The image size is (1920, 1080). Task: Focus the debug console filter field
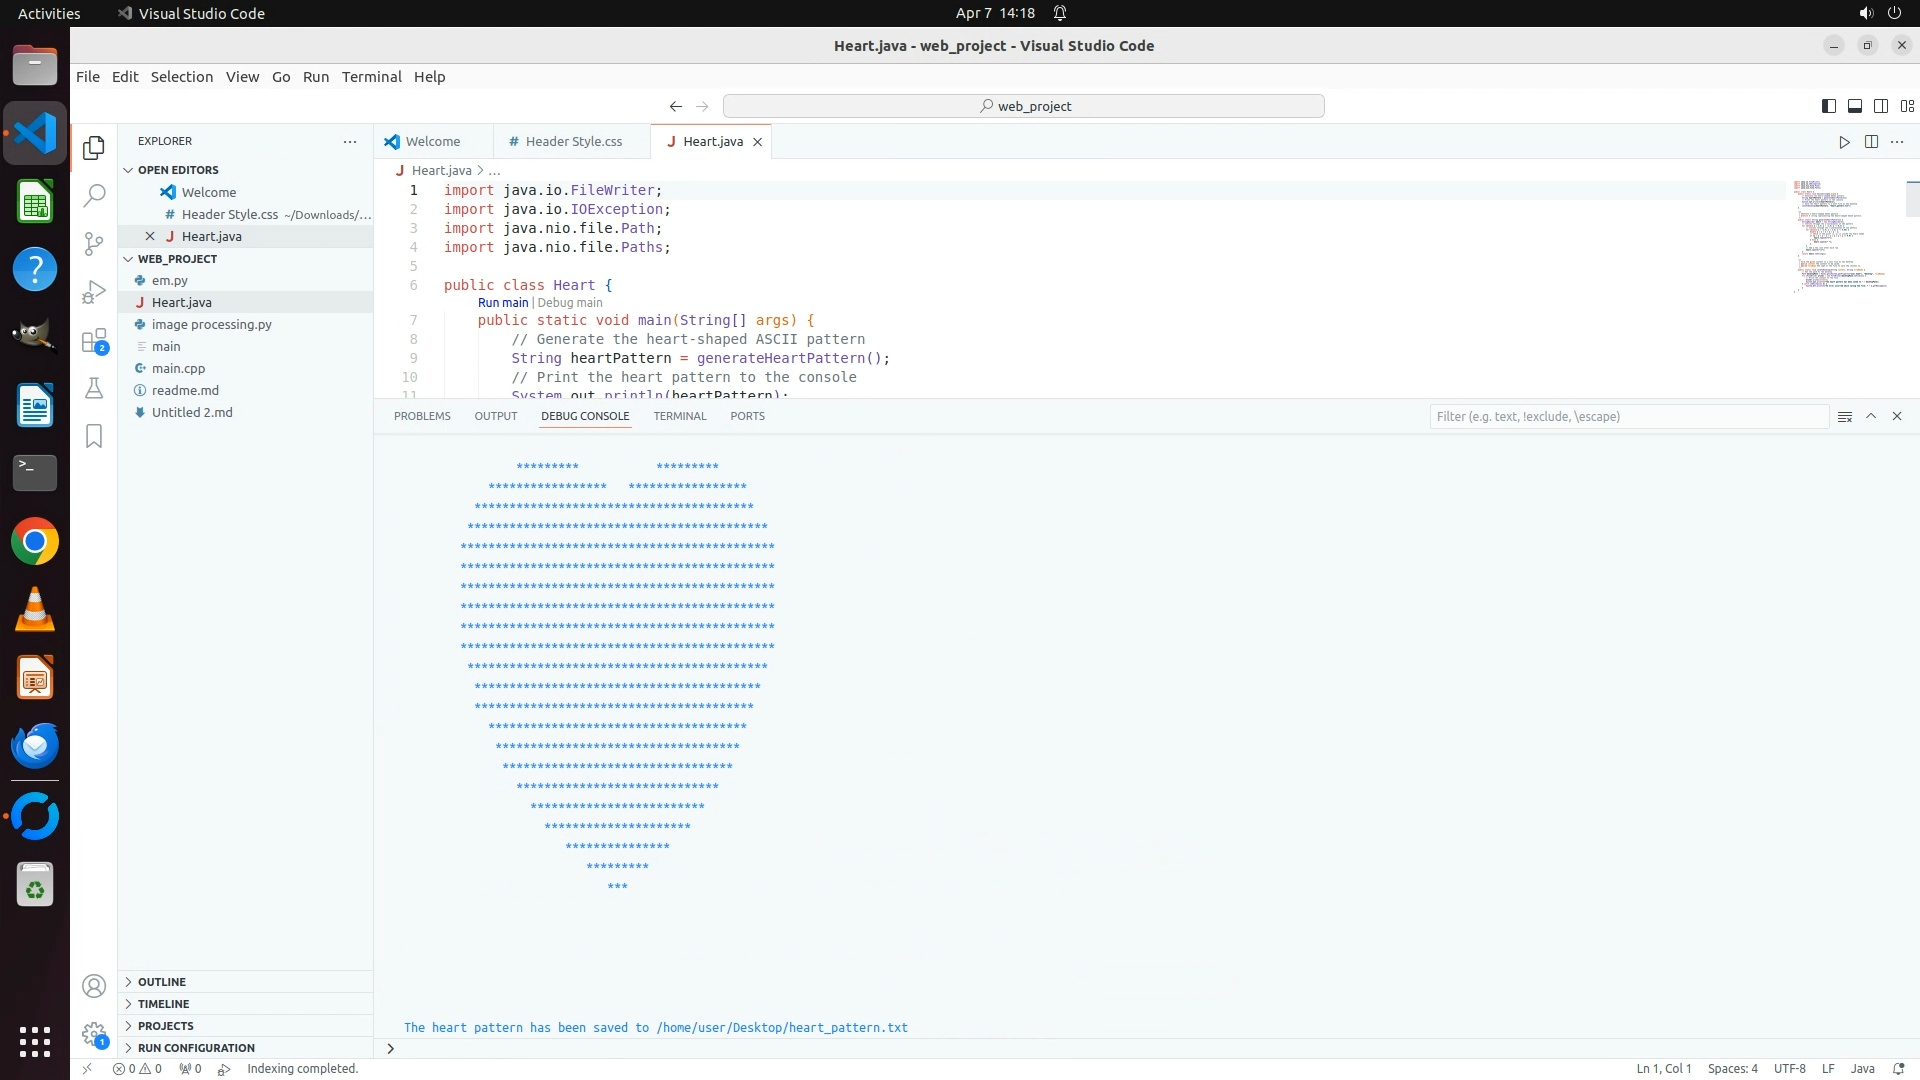(1628, 417)
